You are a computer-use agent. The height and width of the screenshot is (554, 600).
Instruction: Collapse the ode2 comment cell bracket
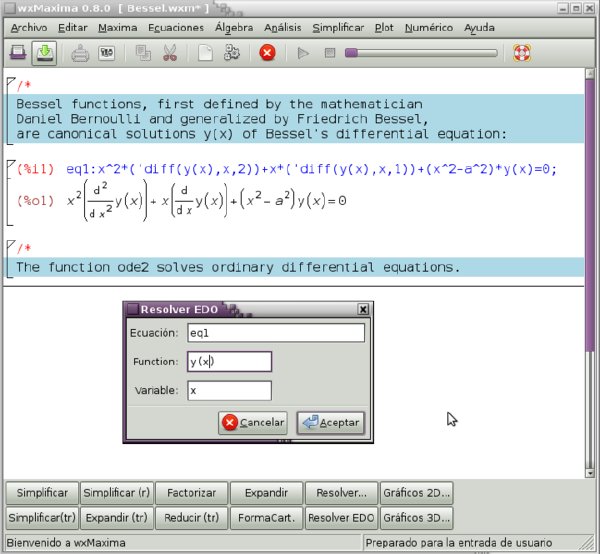(11, 244)
